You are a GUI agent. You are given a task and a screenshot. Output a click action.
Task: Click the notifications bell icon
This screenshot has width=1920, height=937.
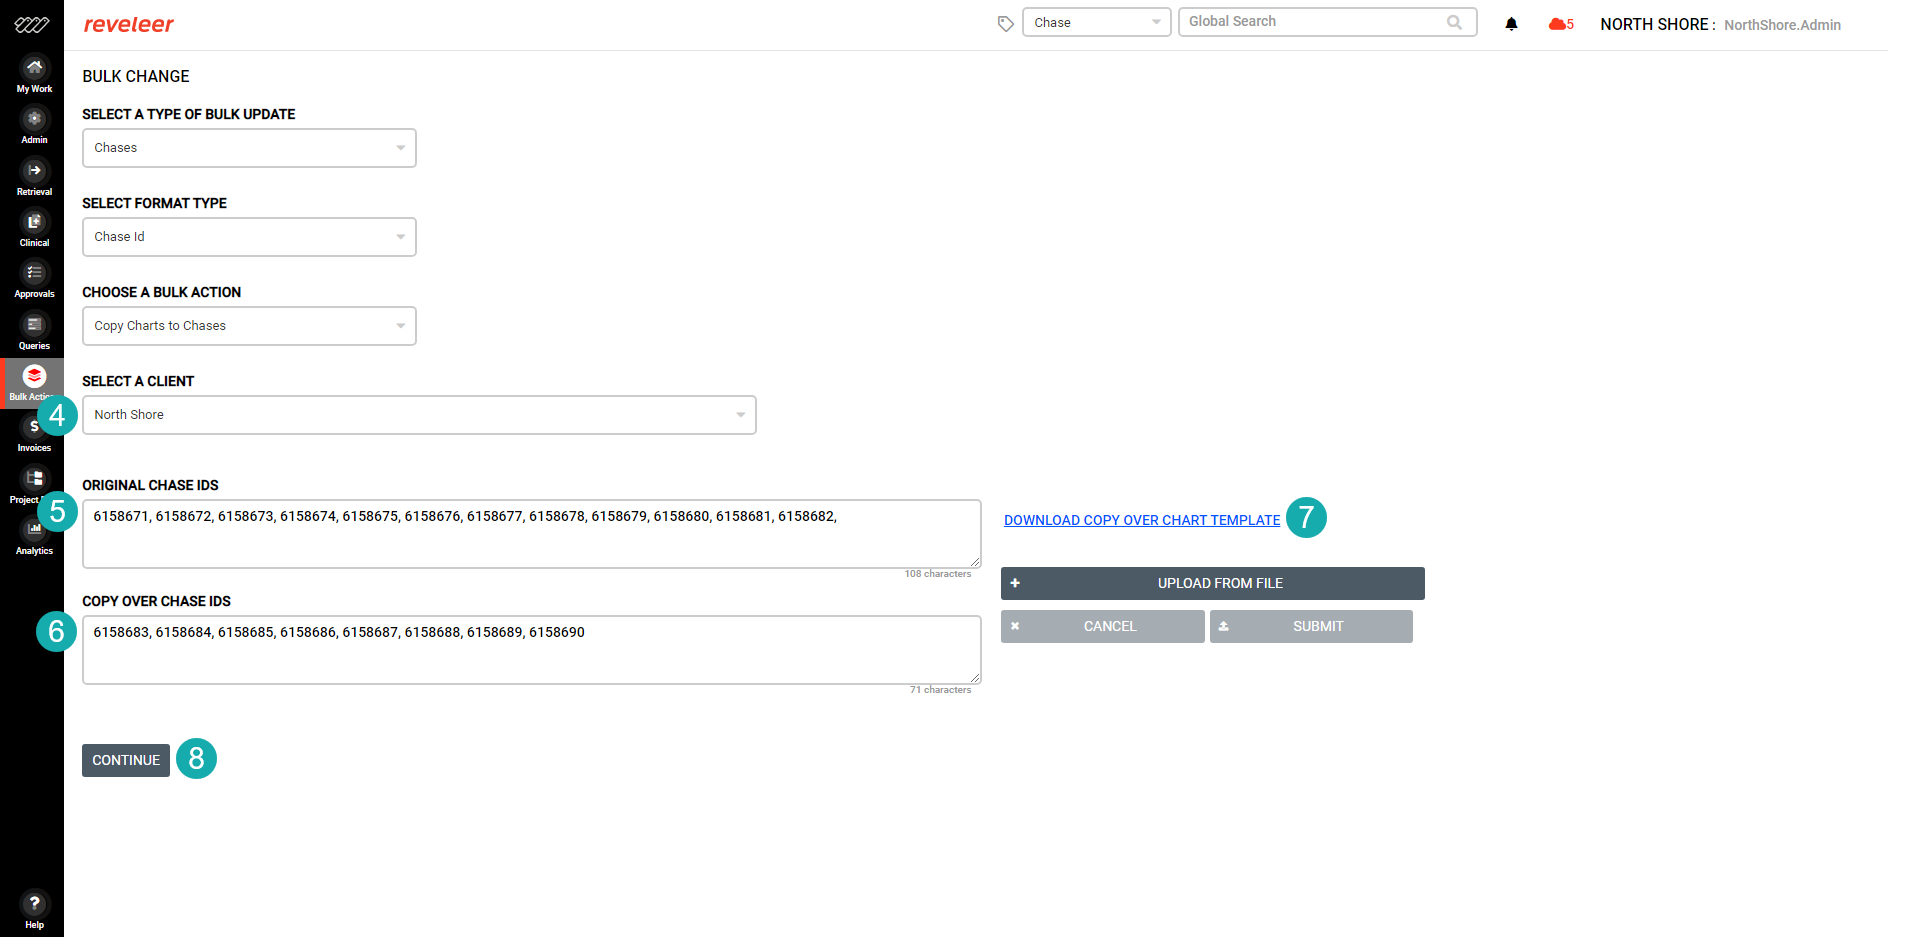[x=1511, y=24]
